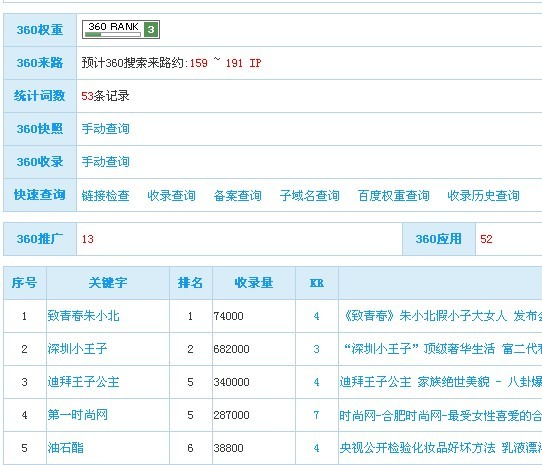Viewport: 542px width, 465px height.
Task: Click keyword 深圳小王子
Action: coord(77,348)
